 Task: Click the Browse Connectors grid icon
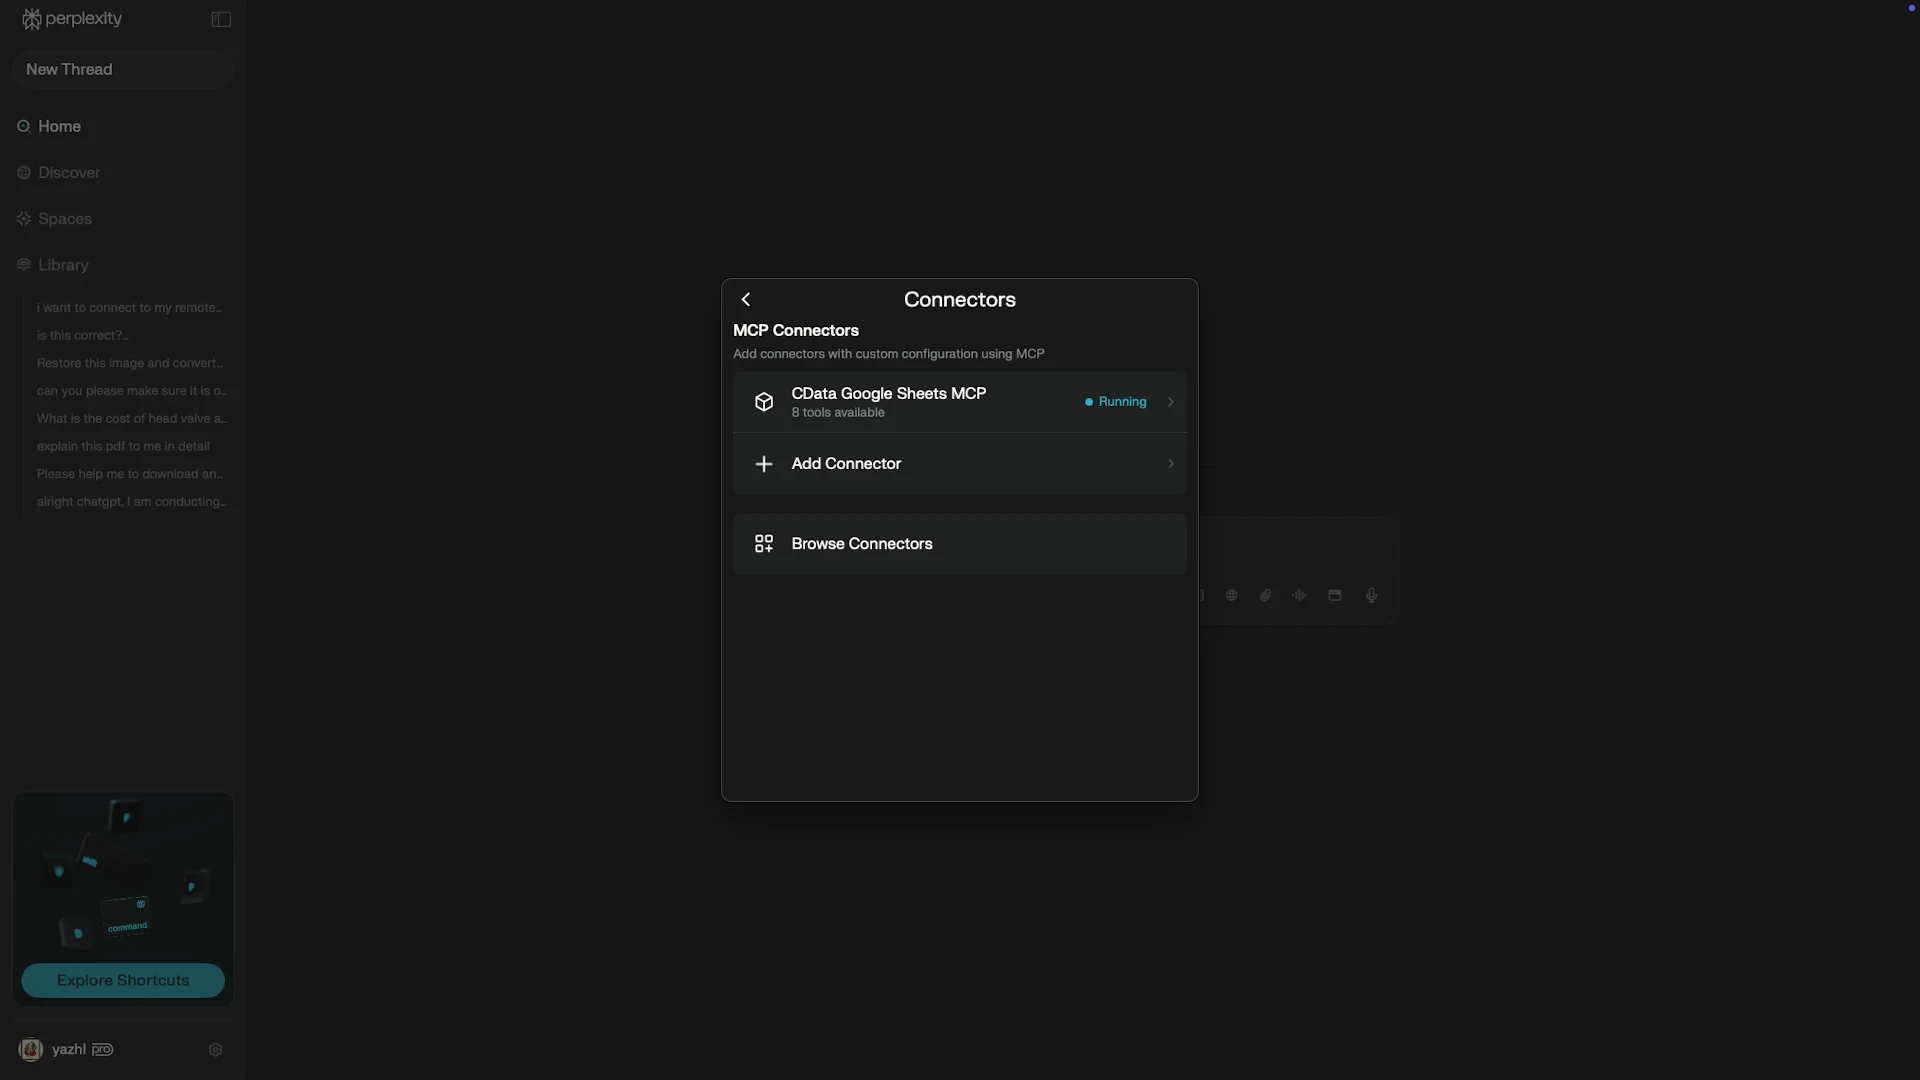pos(764,544)
